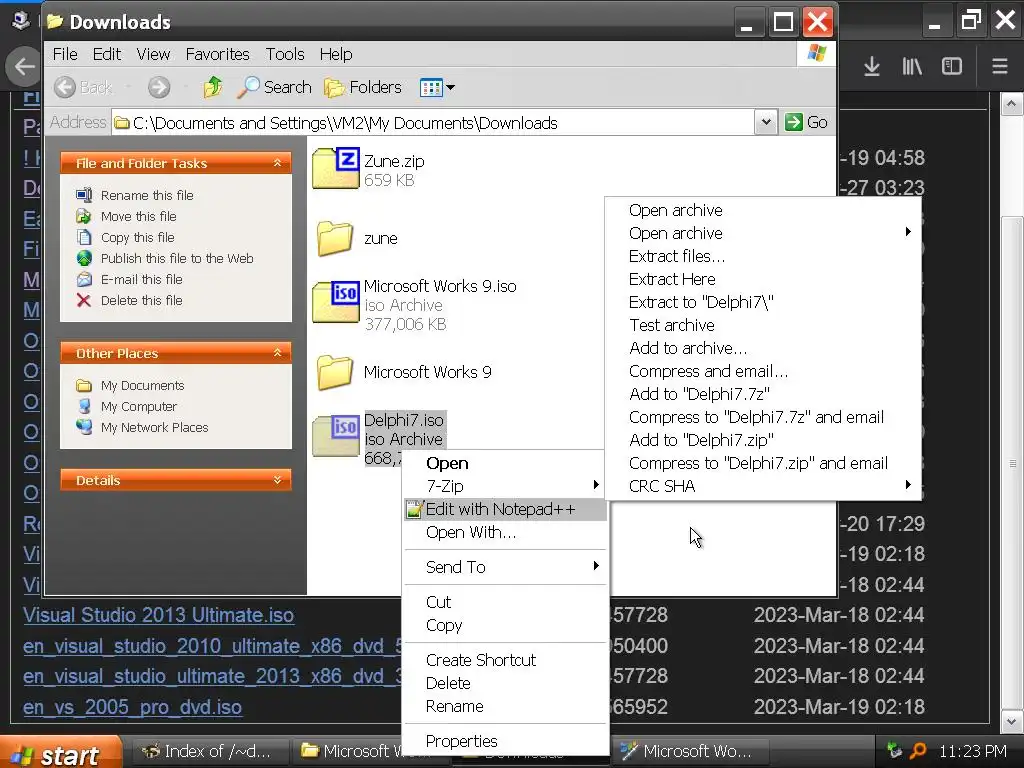Select the Zune.zip file icon
This screenshot has height=768, width=1024.
coord(336,168)
